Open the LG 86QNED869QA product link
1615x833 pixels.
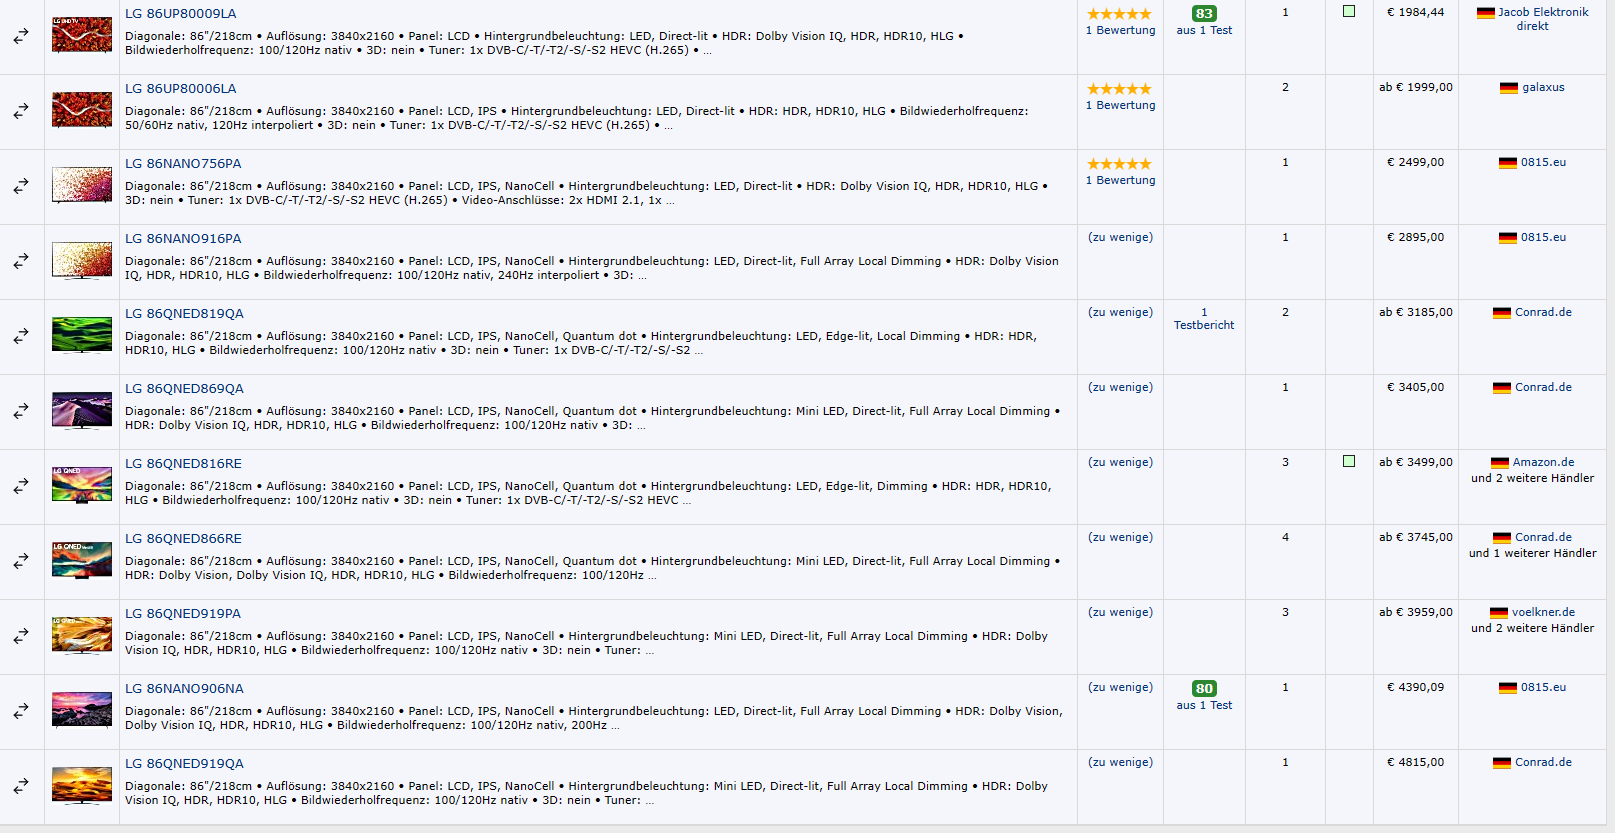pyautogui.click(x=184, y=389)
